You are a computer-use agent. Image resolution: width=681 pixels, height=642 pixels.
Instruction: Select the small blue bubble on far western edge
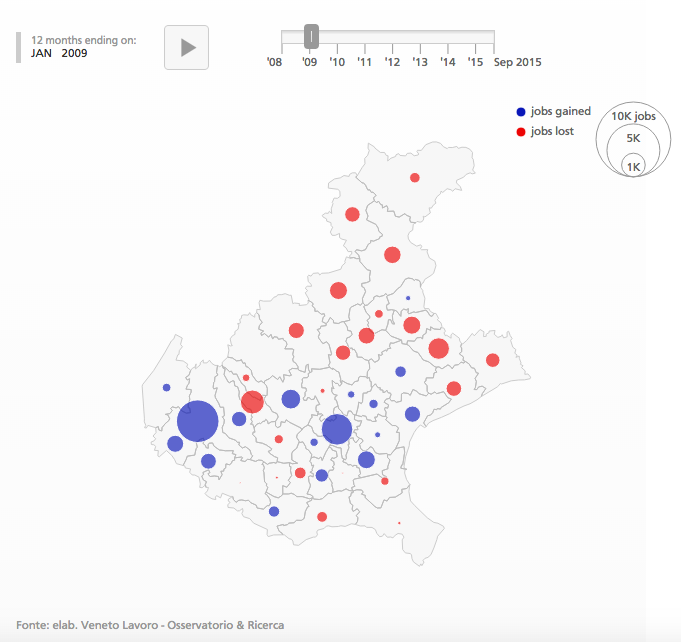[x=167, y=387]
